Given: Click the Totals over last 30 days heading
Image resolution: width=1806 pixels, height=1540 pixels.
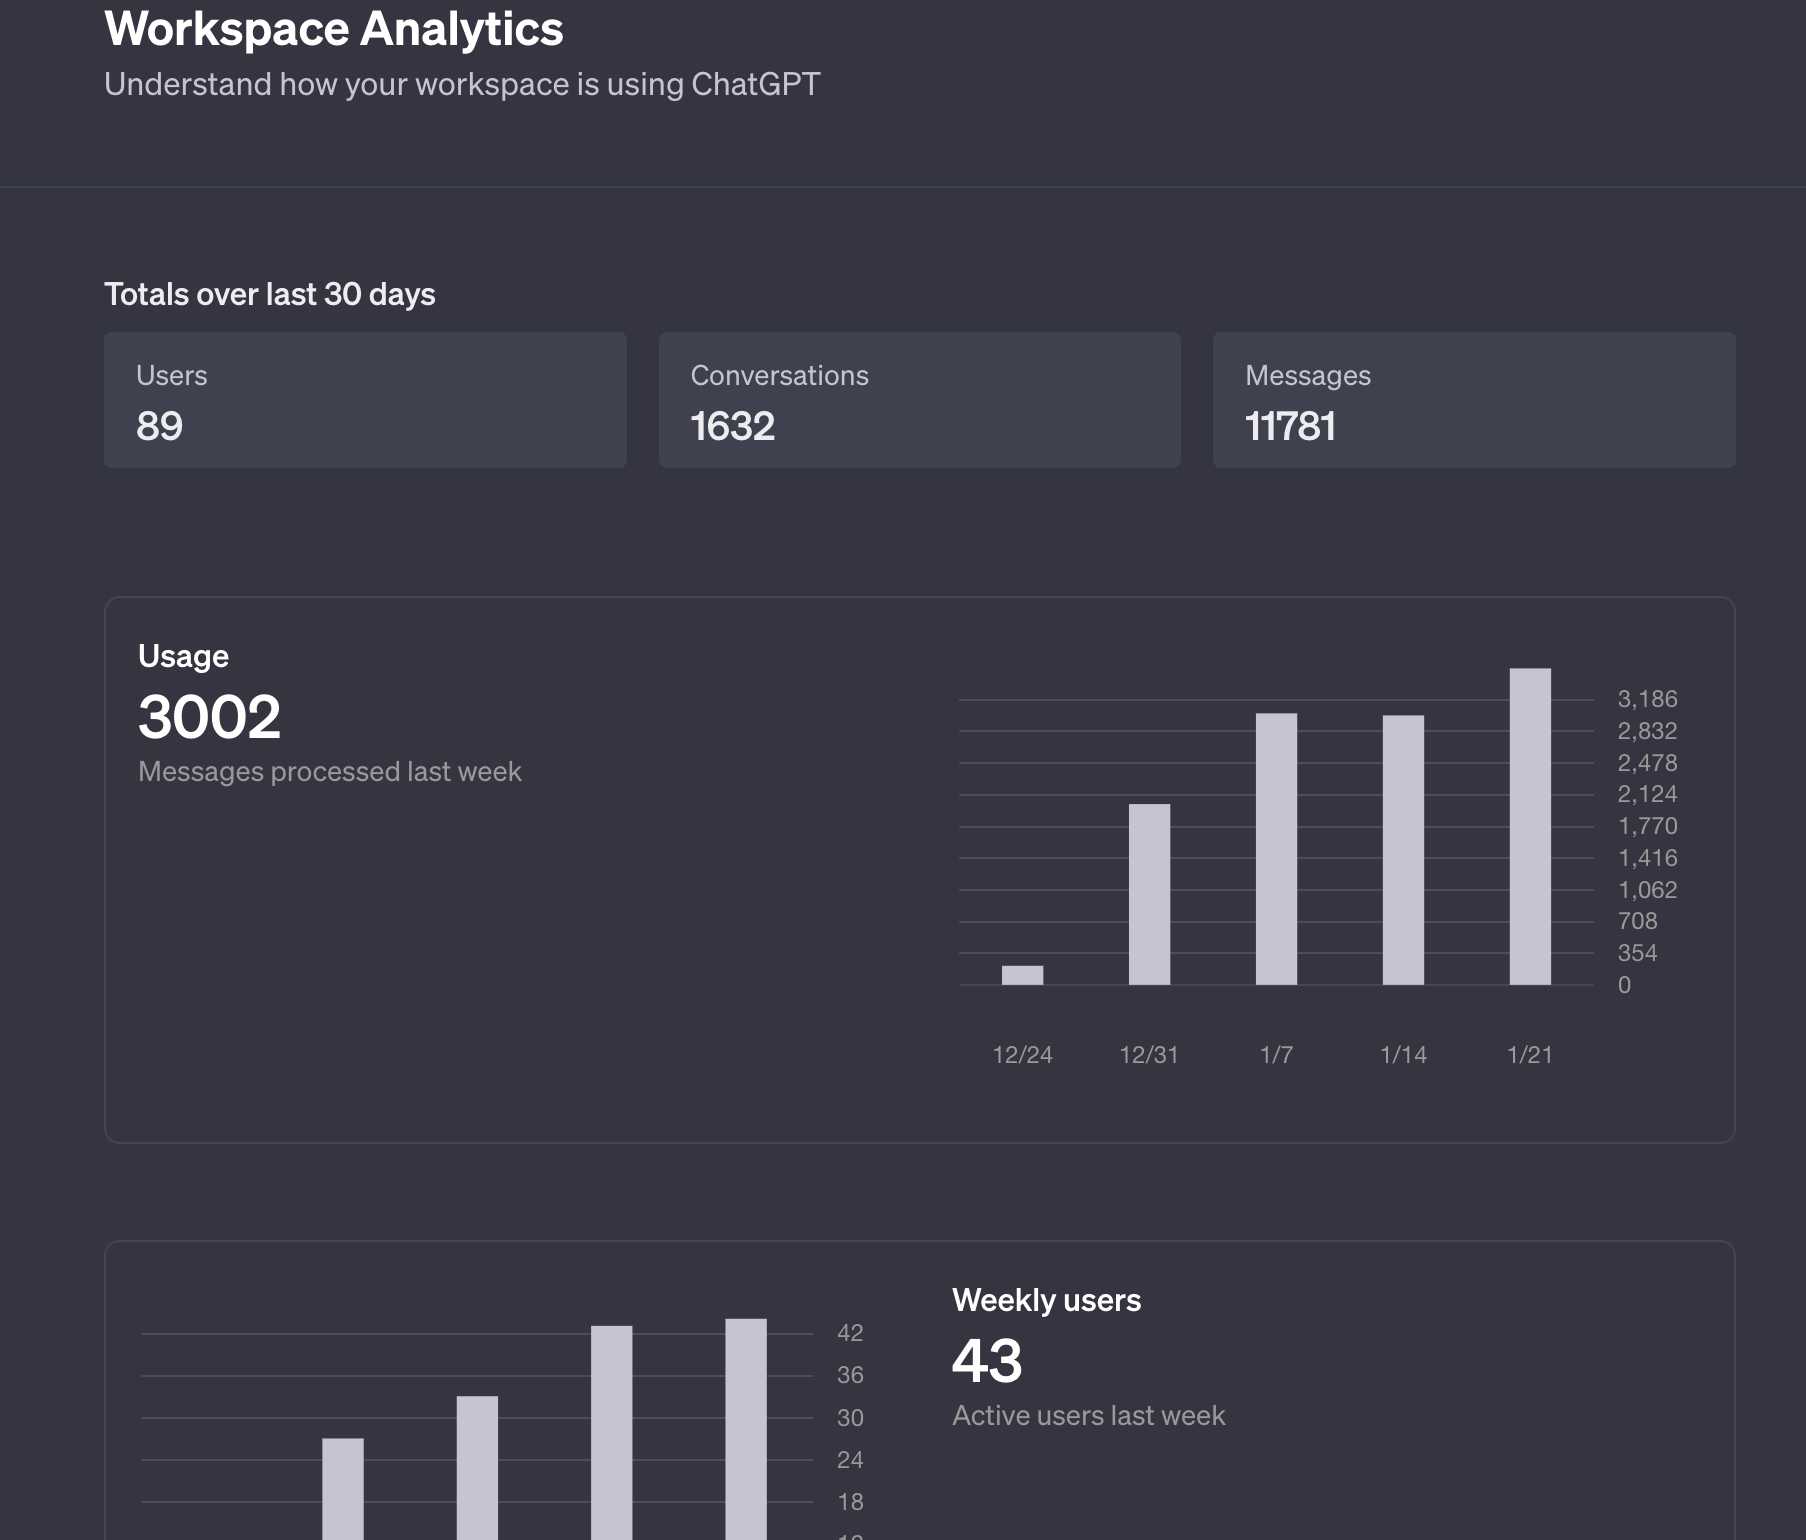Looking at the screenshot, I should [x=270, y=294].
